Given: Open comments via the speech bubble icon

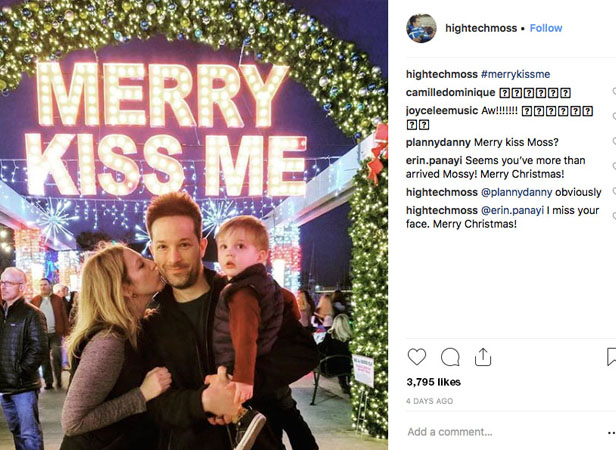Looking at the screenshot, I should 450,357.
